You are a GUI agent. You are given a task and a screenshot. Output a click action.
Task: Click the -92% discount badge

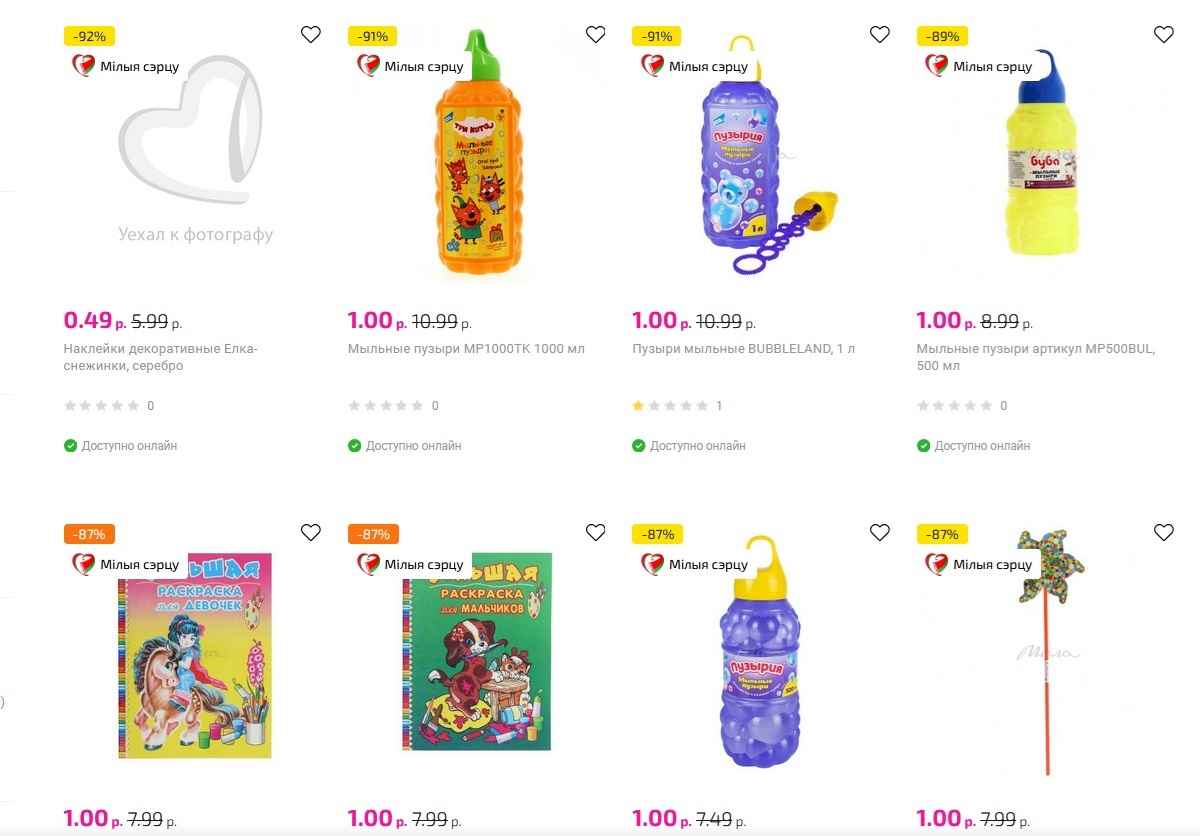click(88, 34)
